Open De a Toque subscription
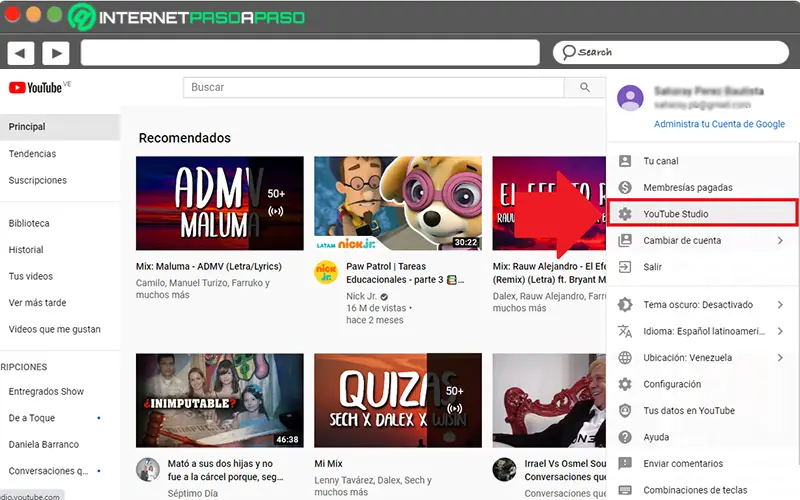The image size is (800, 500). 60,418
